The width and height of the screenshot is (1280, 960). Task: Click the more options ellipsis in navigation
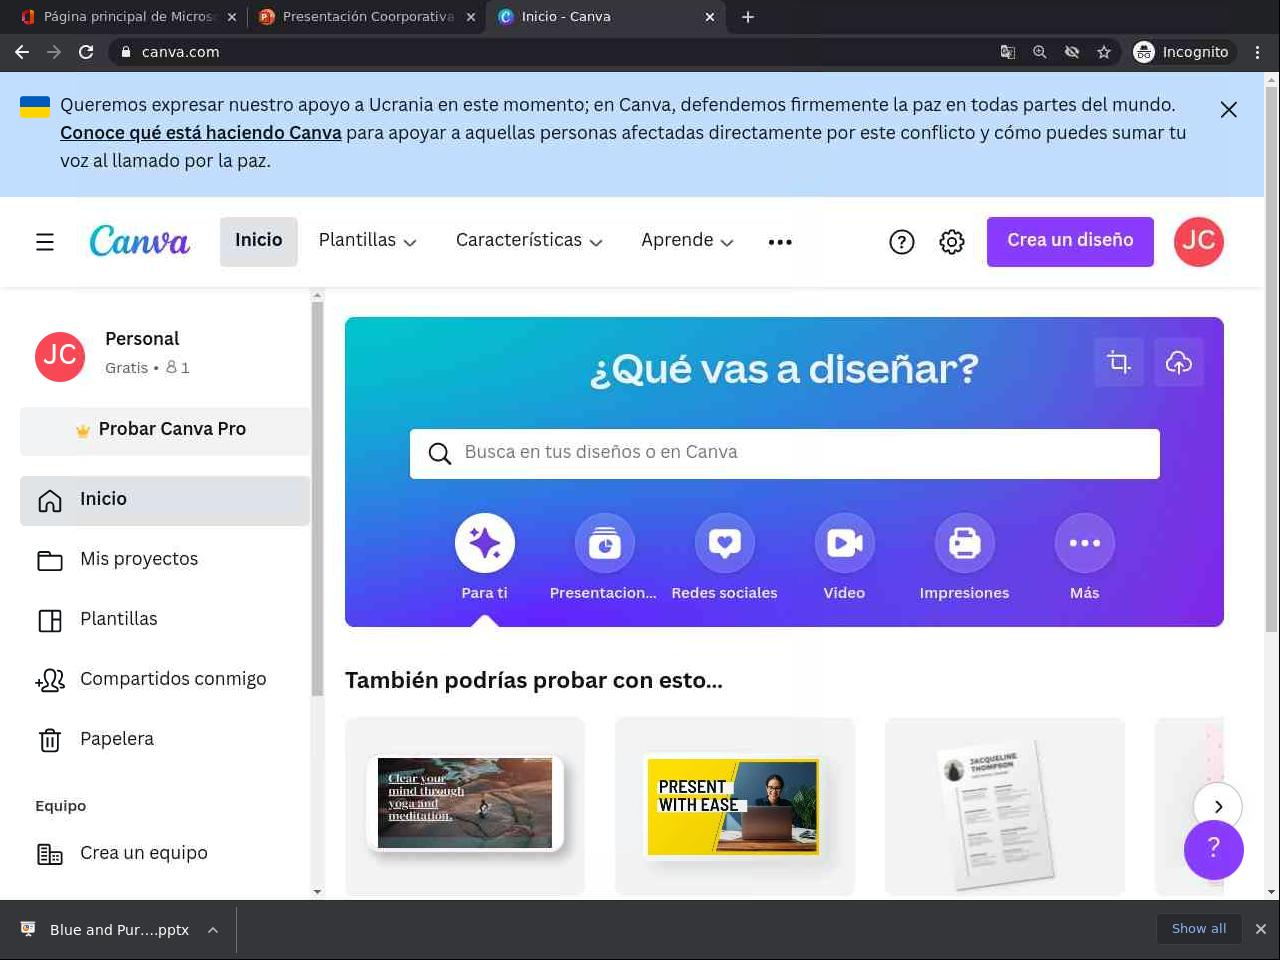click(780, 242)
